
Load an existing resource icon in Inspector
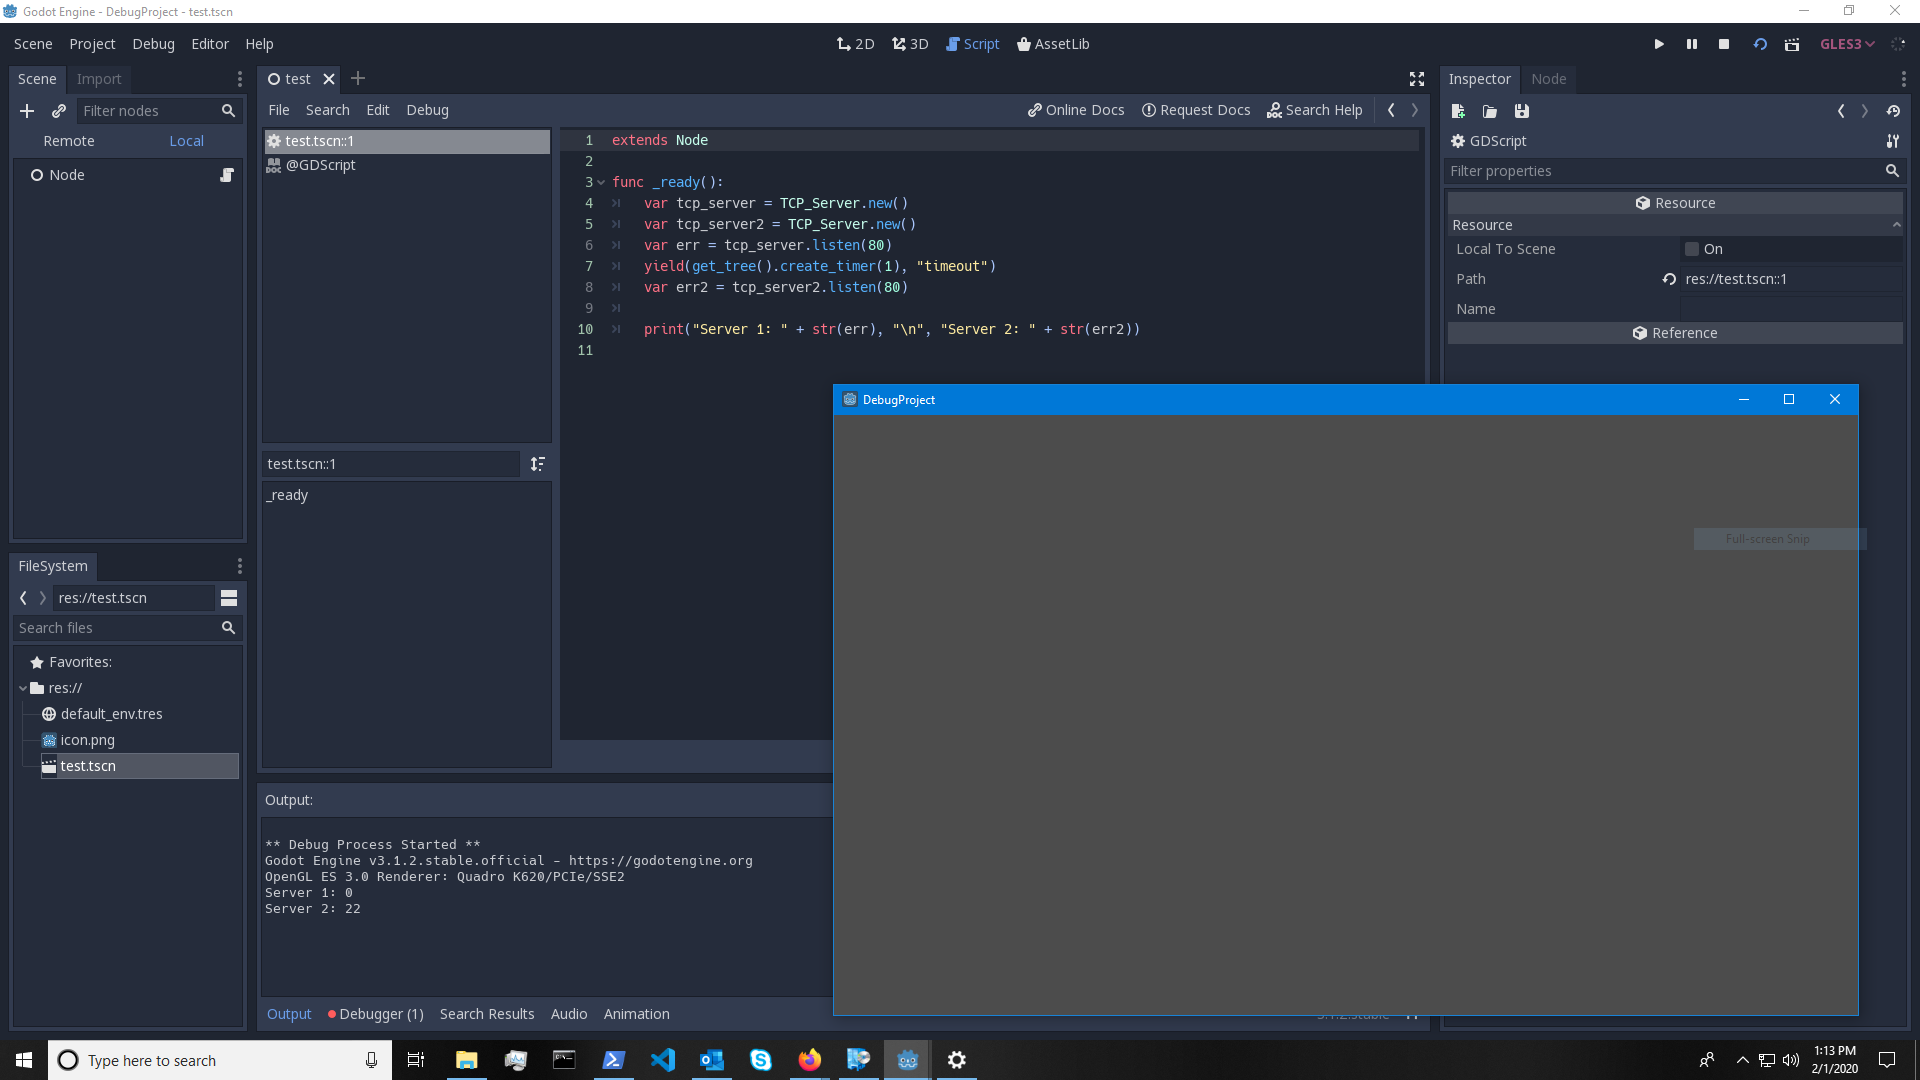click(x=1490, y=111)
